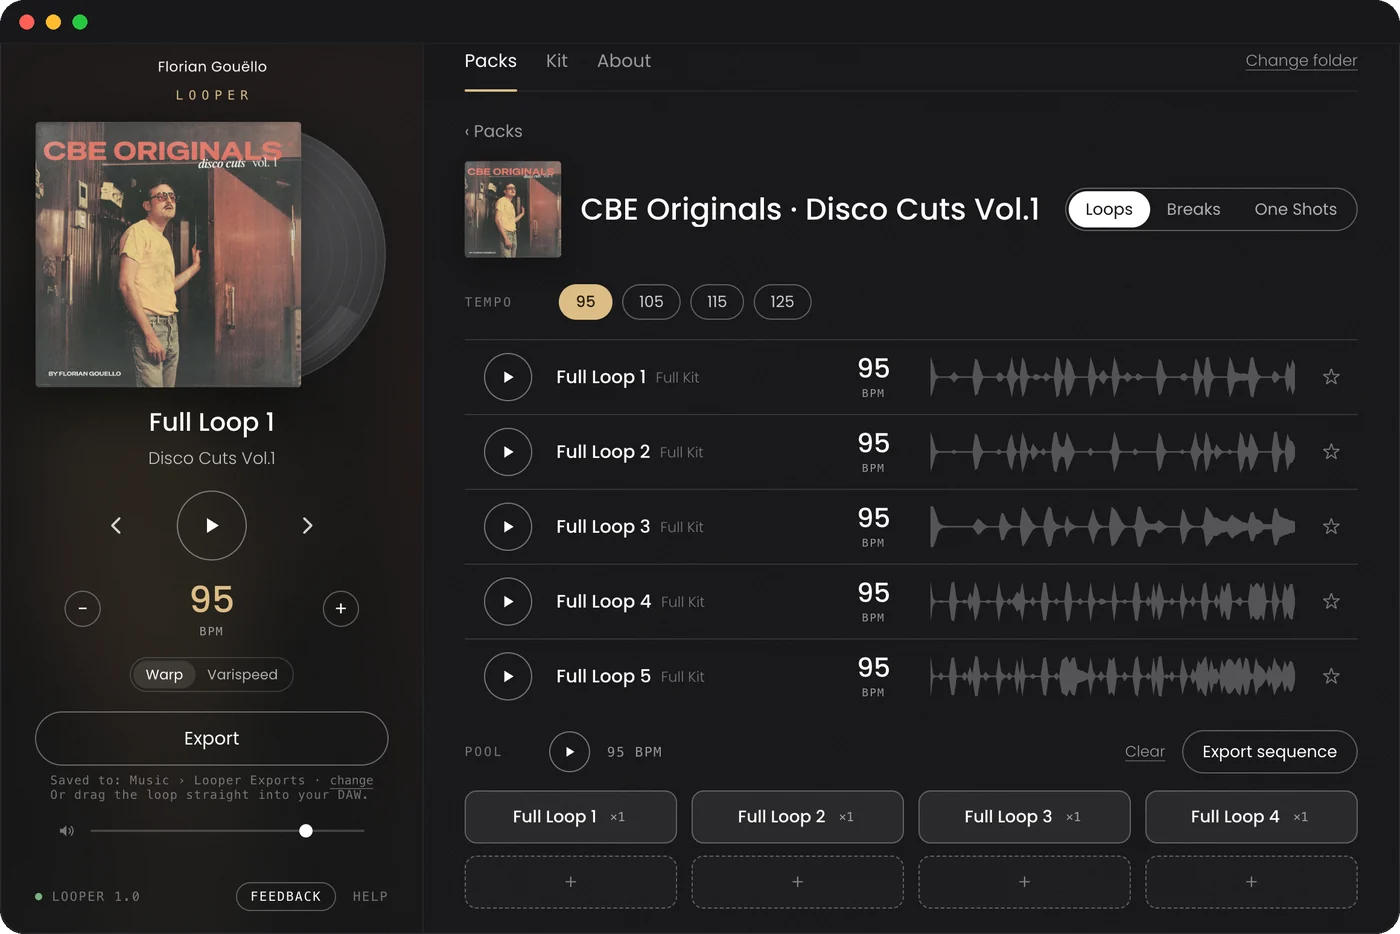Click the Change folder link
This screenshot has height=934, width=1400.
coord(1301,61)
